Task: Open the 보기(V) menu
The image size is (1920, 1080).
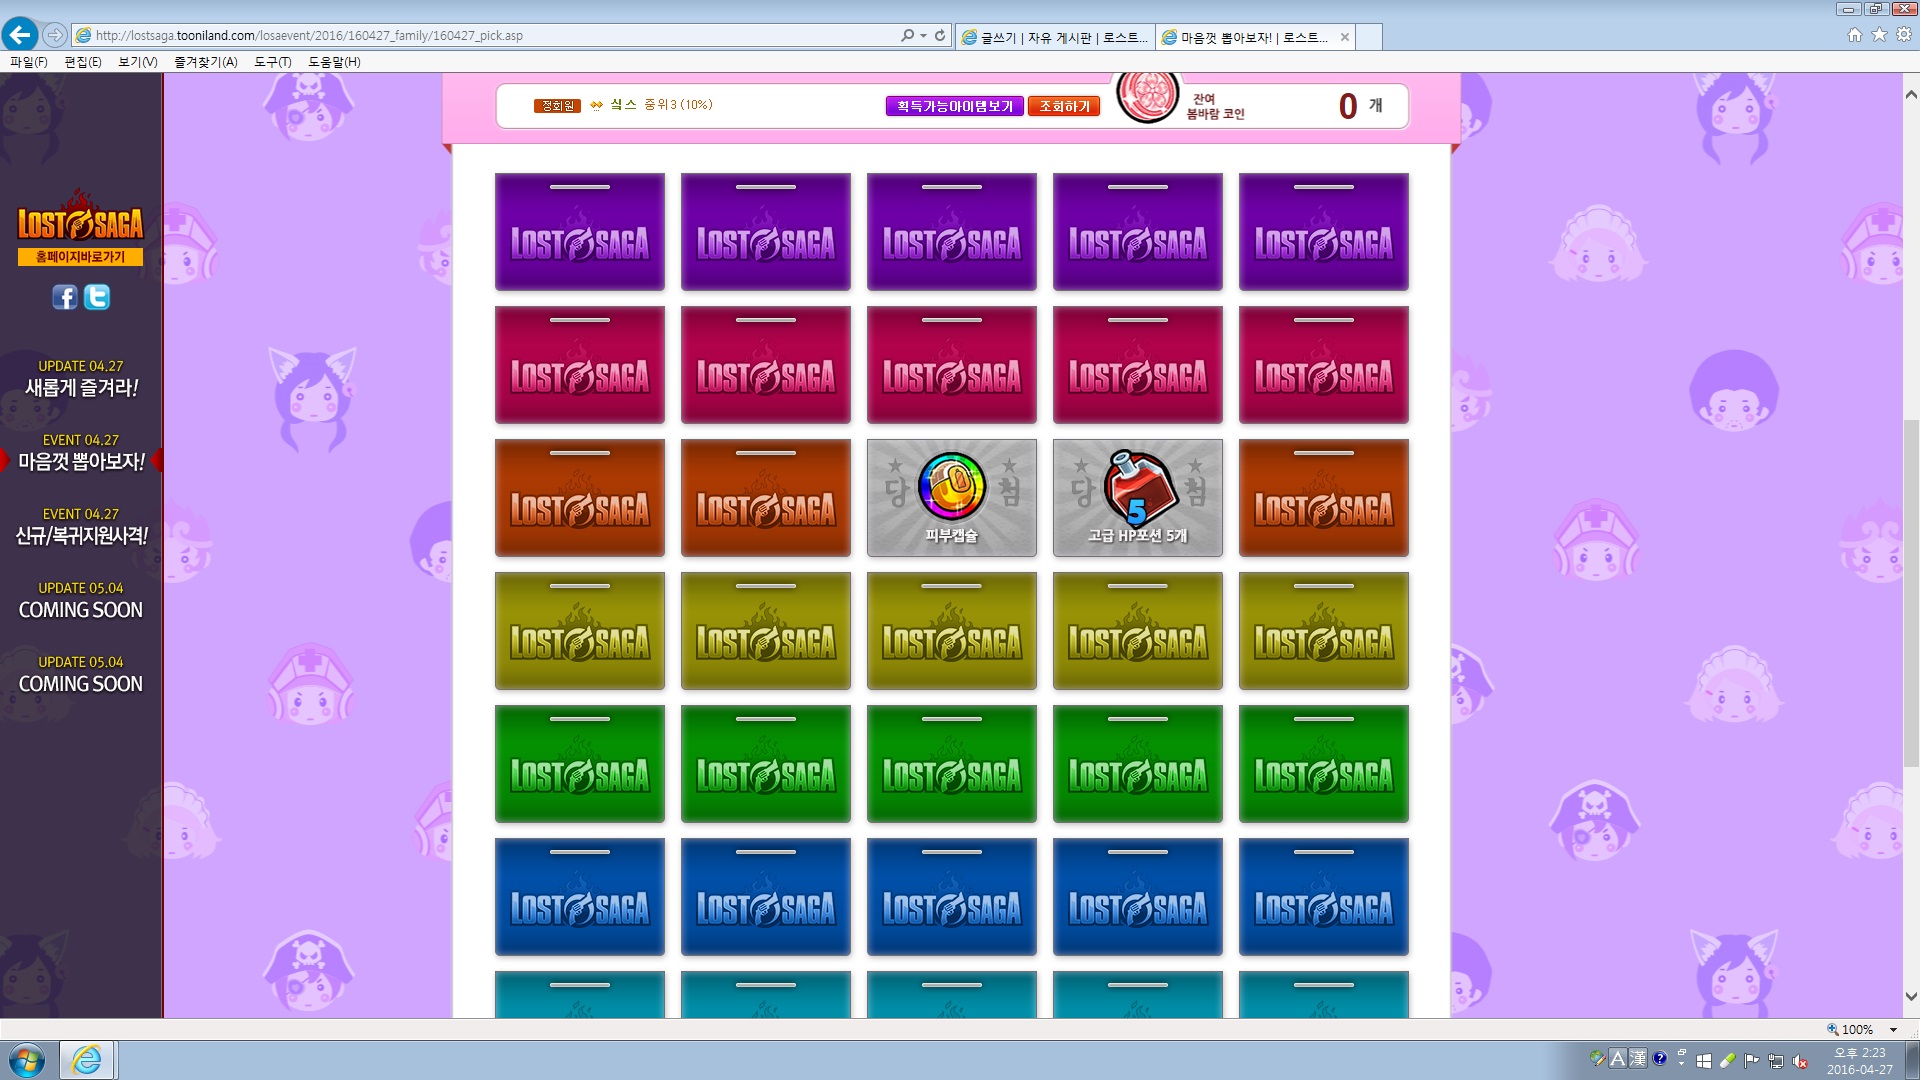Action: tap(138, 62)
